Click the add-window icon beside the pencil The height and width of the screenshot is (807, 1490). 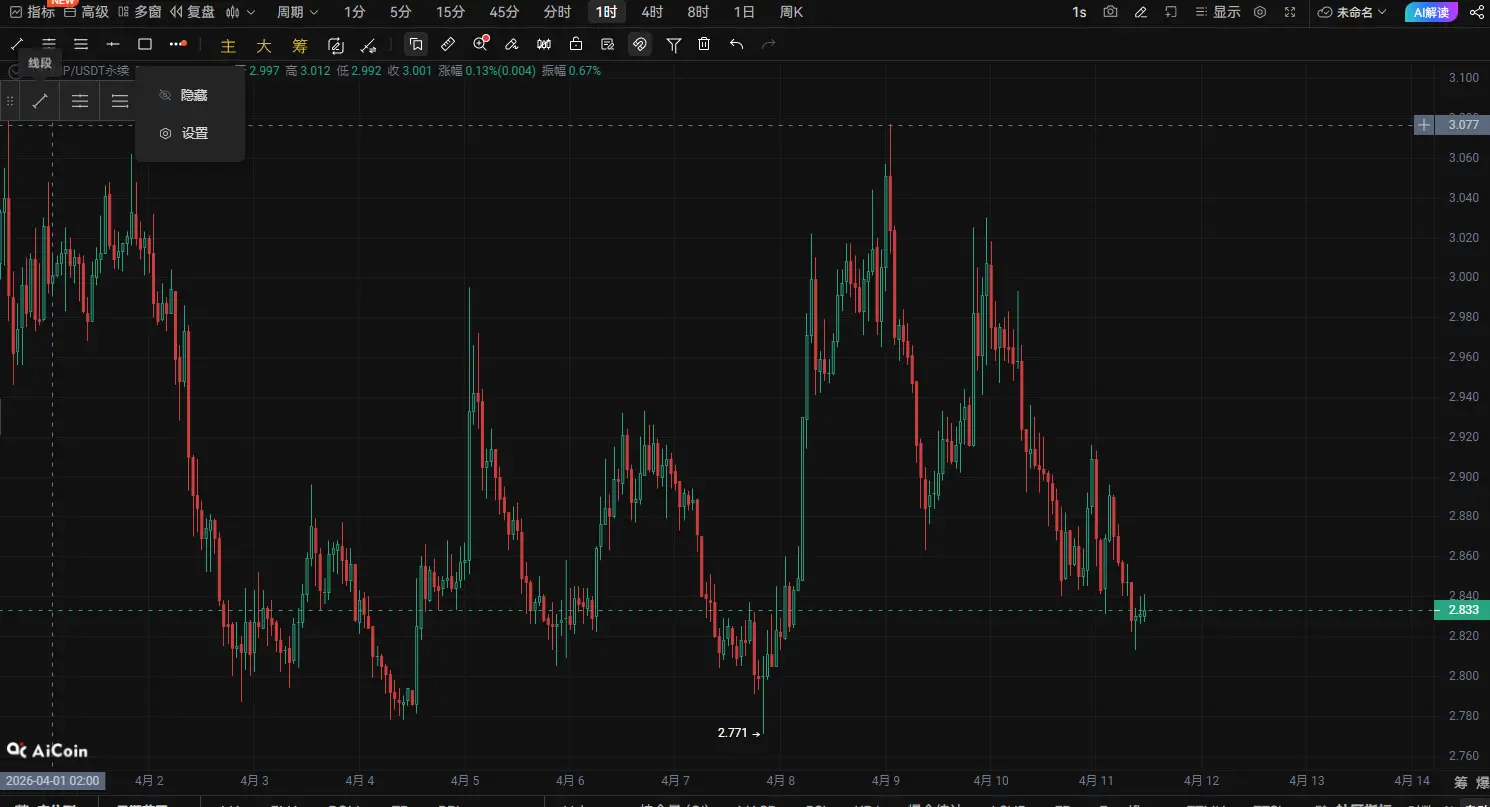pos(1171,12)
